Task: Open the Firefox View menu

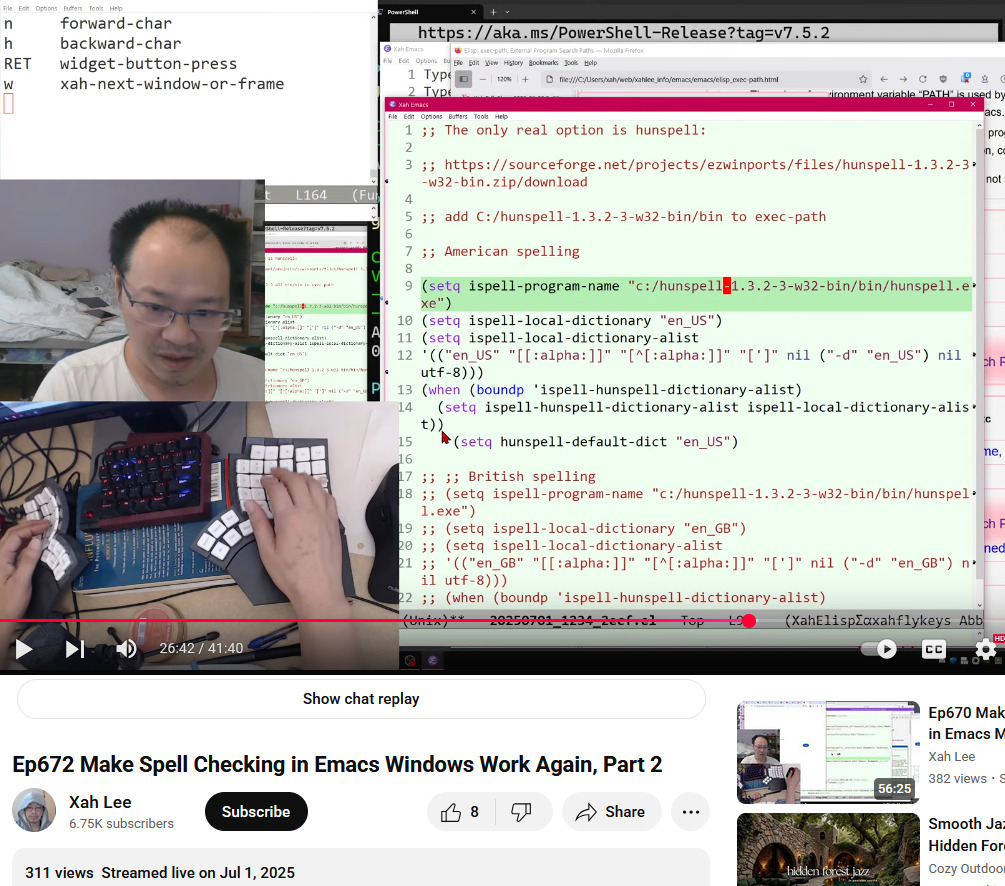Action: point(491,63)
